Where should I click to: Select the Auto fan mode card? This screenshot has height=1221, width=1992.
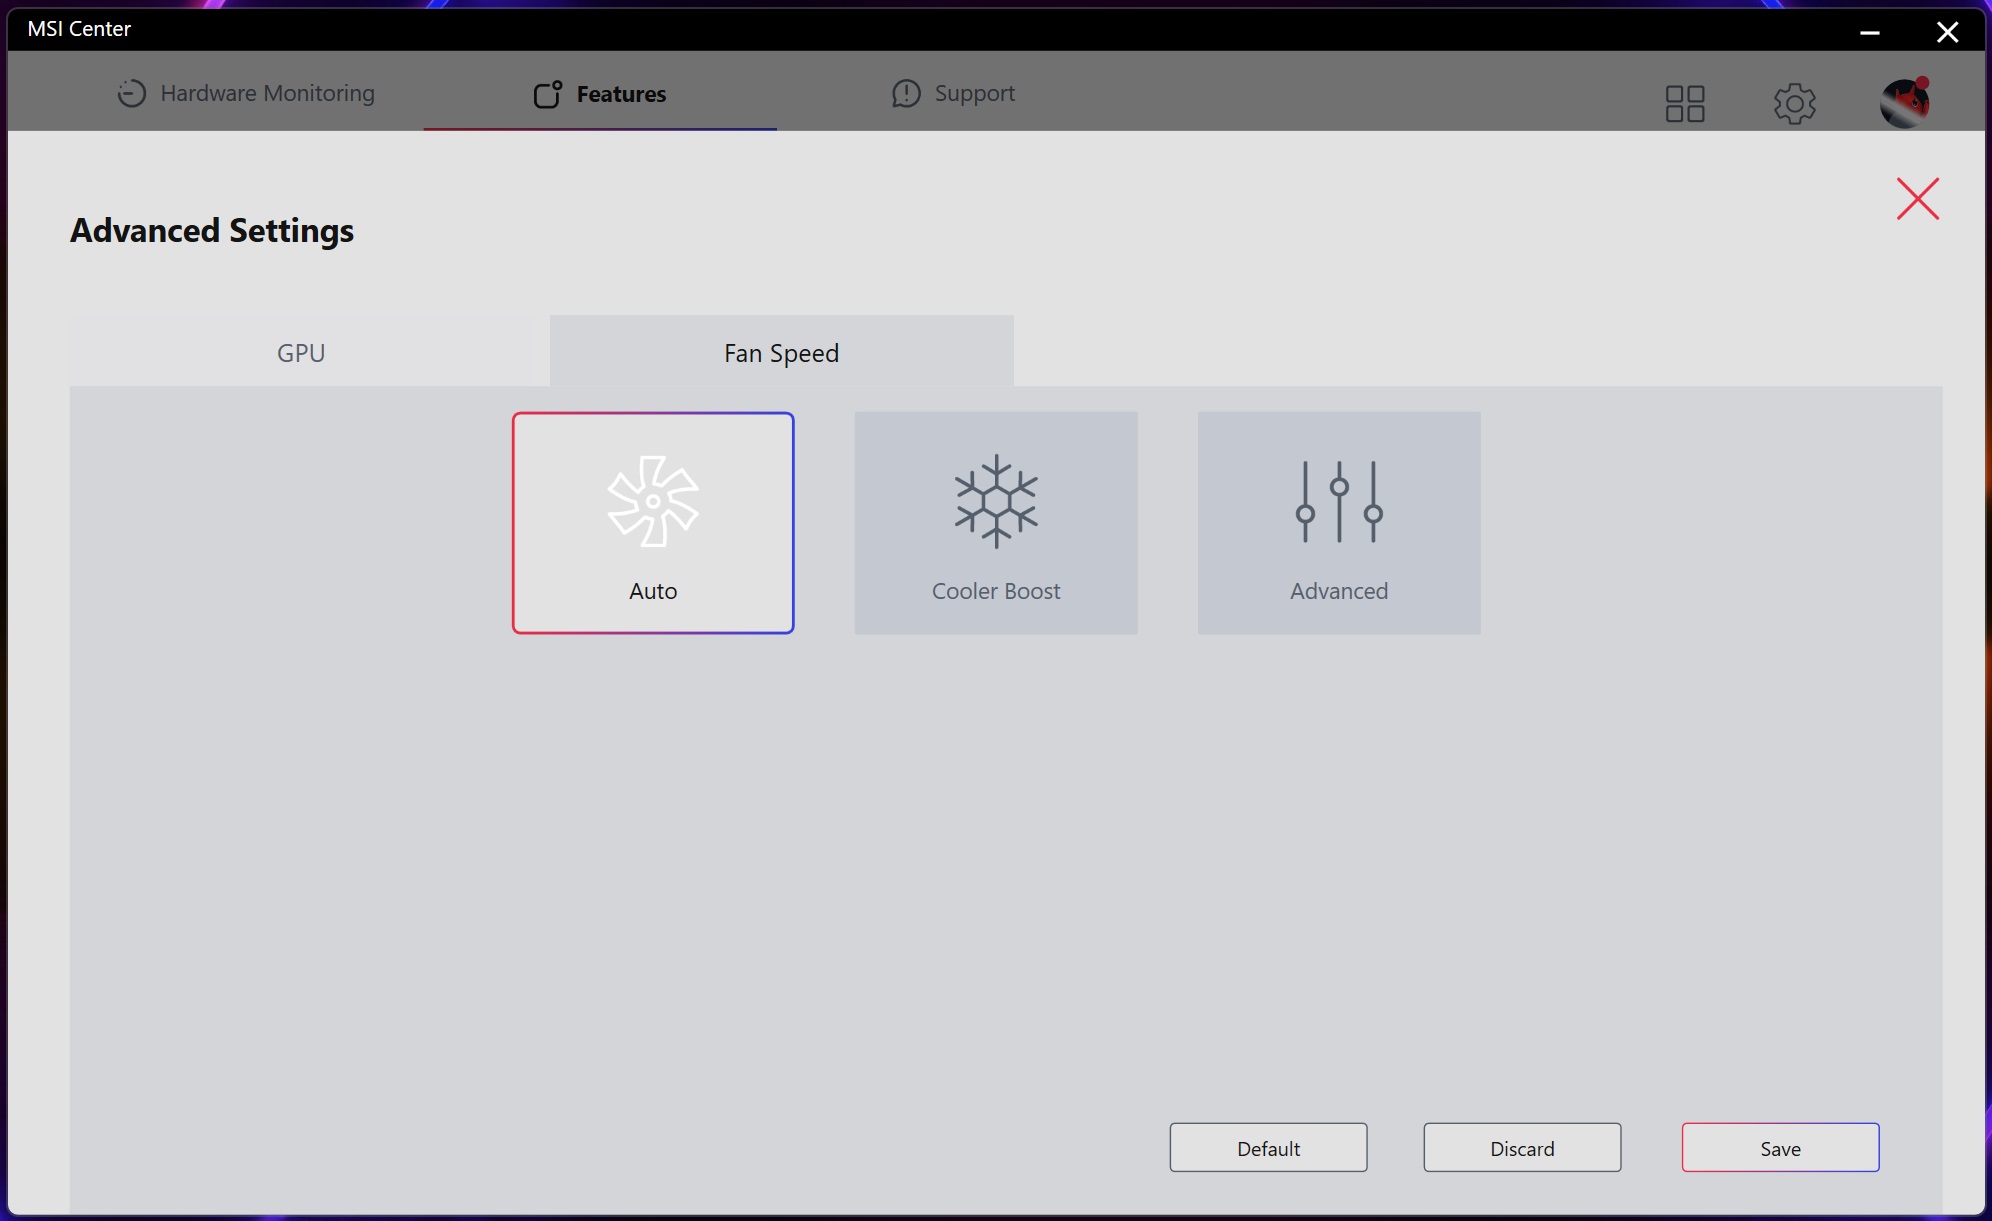653,523
